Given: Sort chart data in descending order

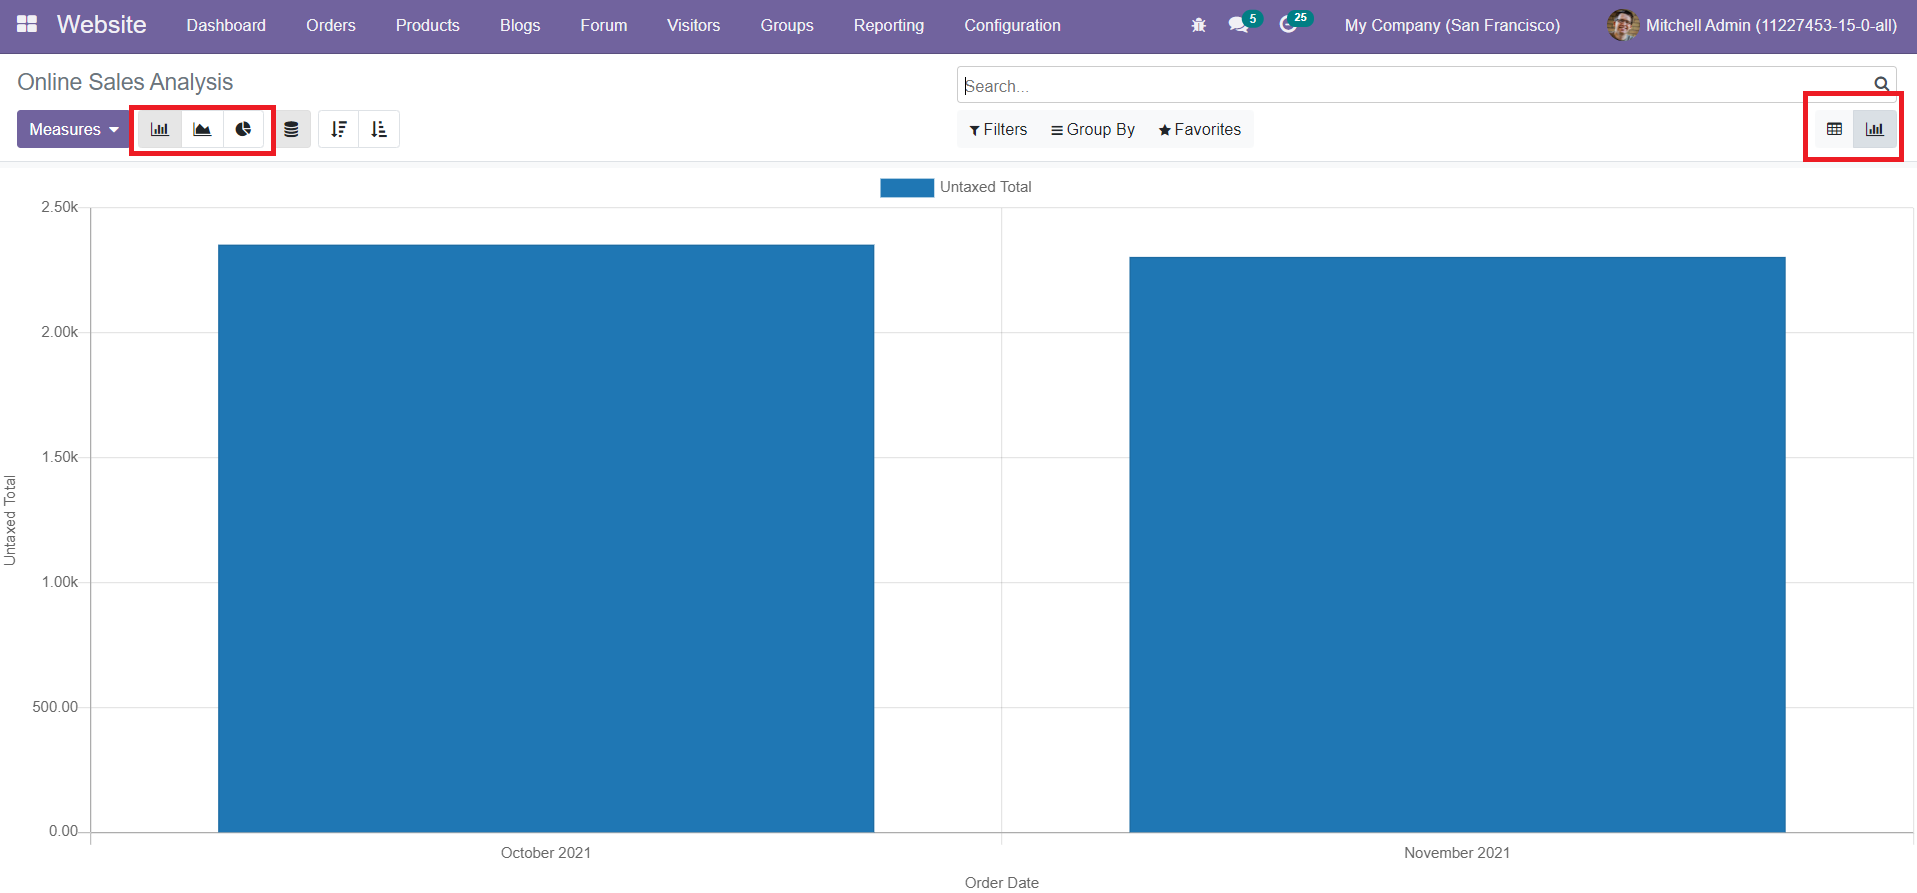Looking at the screenshot, I should pyautogui.click(x=339, y=129).
